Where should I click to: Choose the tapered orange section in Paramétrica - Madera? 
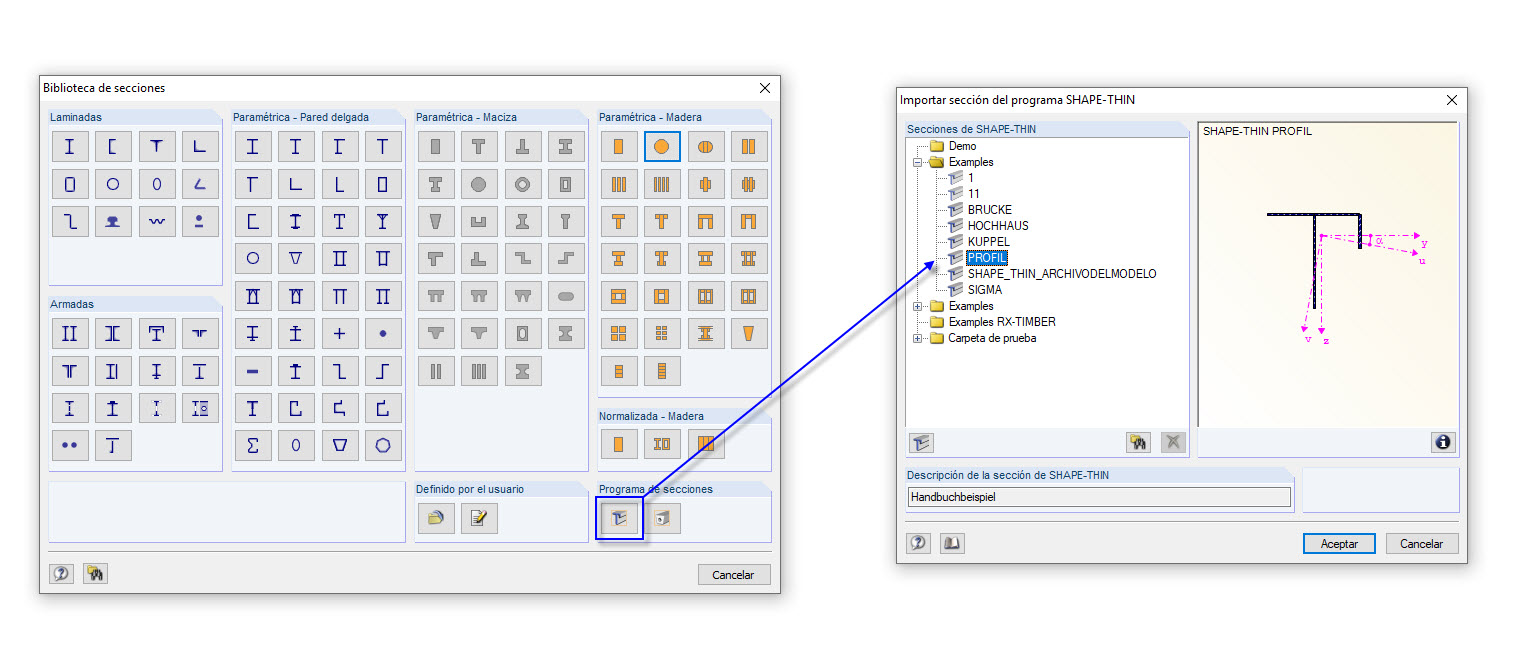pyautogui.click(x=749, y=334)
